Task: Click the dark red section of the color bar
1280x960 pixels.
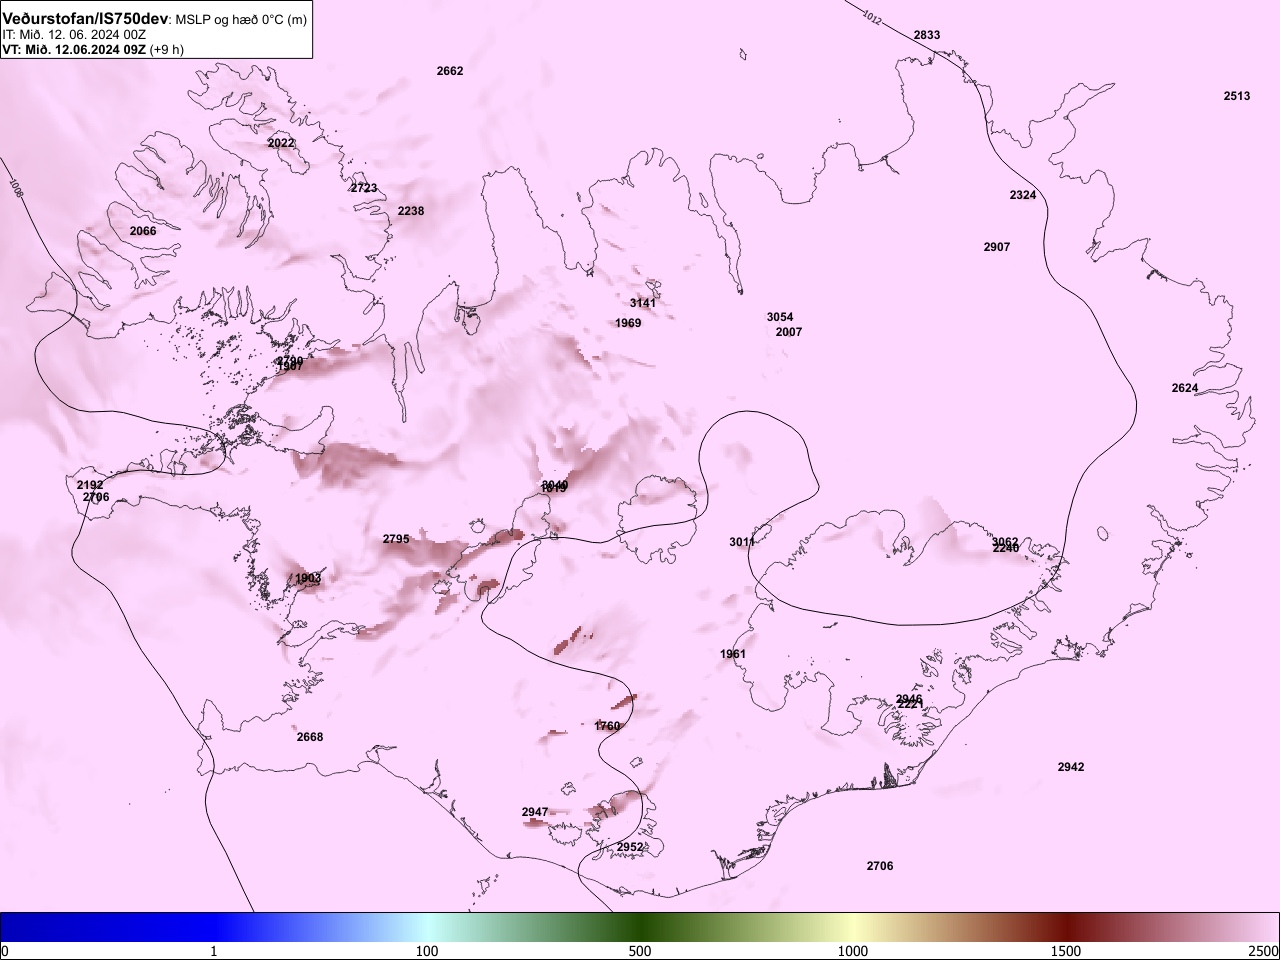Action: [x=1066, y=927]
